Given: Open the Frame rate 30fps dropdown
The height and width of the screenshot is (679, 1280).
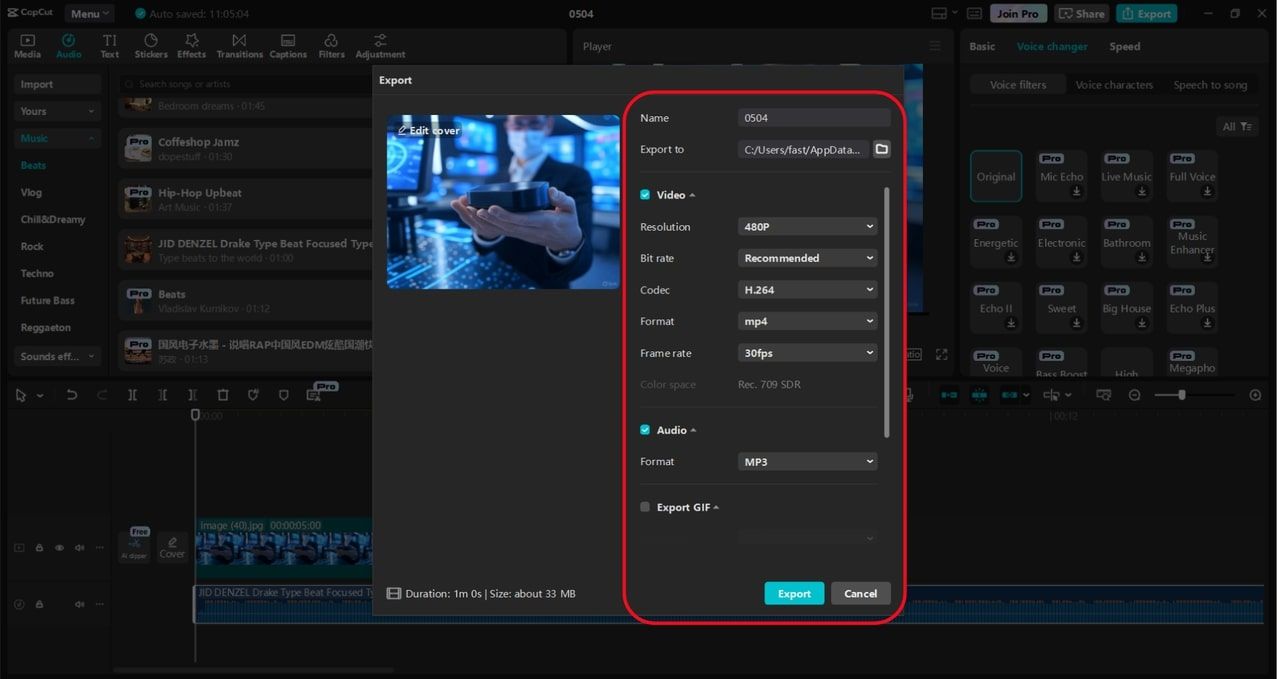Looking at the screenshot, I should (x=808, y=353).
